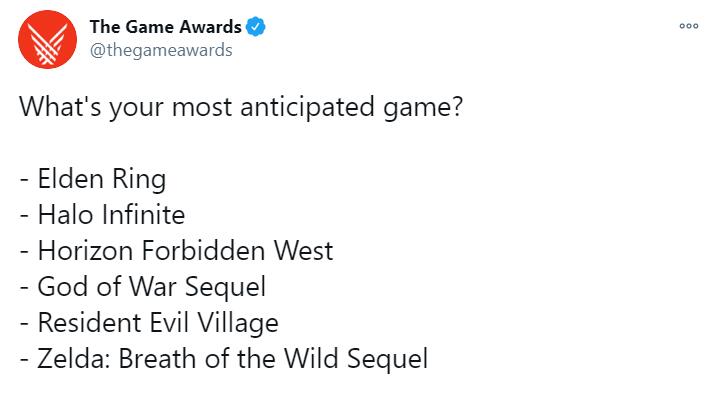Click the Elden Ring list entry

(93, 179)
